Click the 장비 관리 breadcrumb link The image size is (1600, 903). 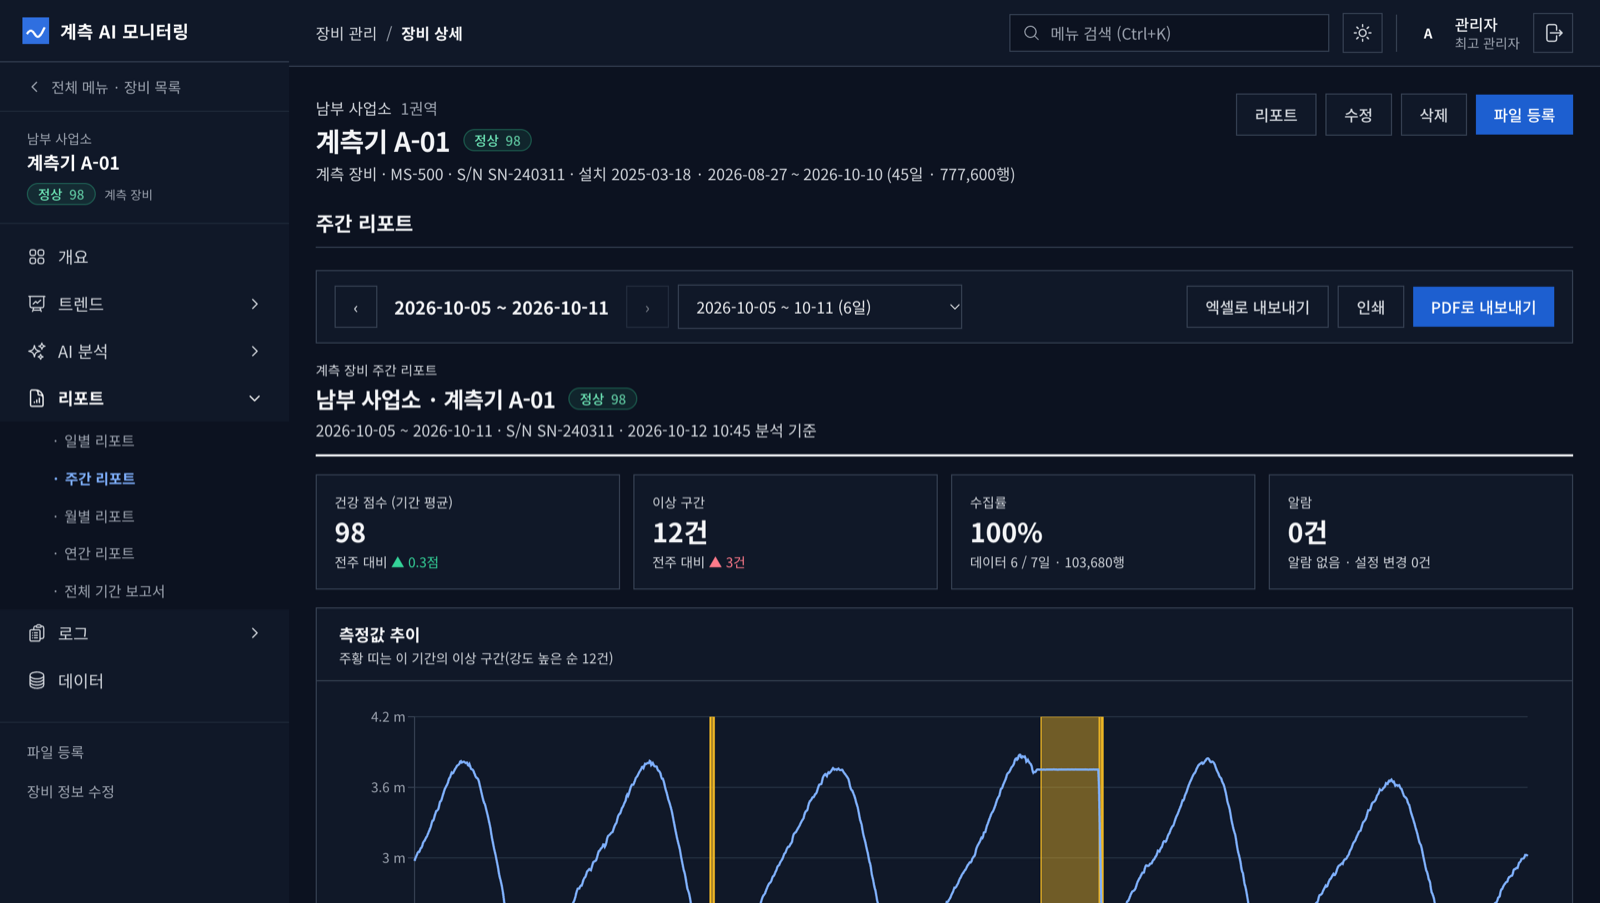(x=346, y=34)
